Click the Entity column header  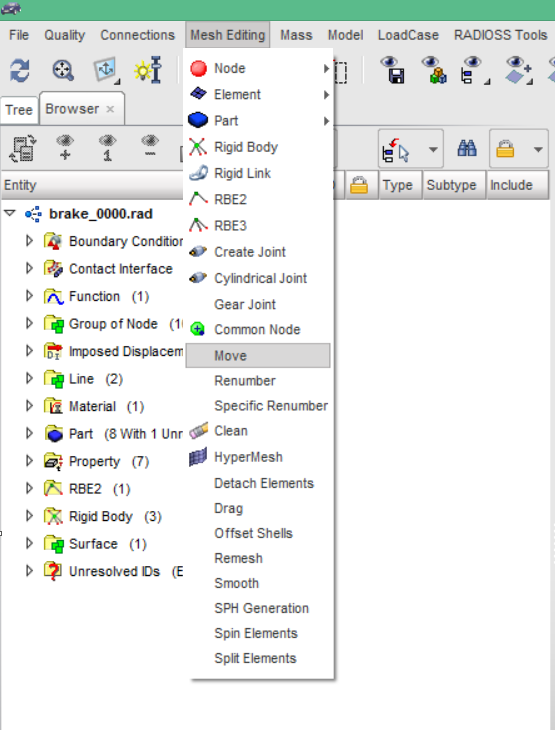coord(92,185)
